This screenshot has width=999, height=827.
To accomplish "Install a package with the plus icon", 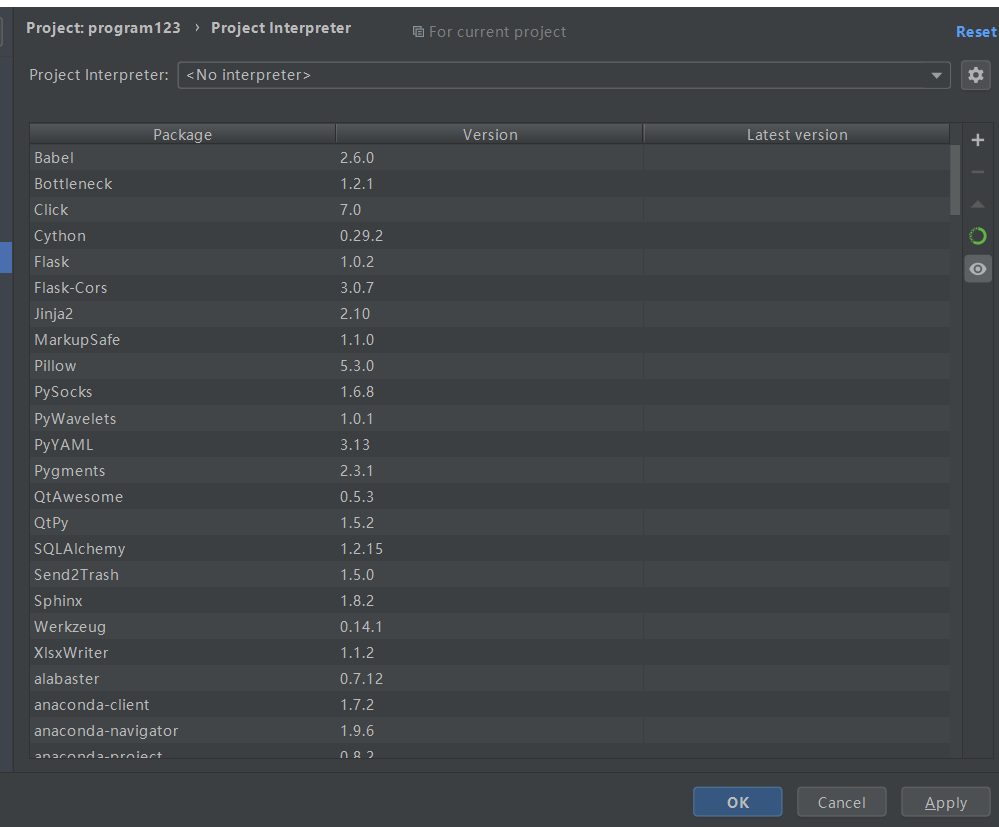I will pos(977,140).
